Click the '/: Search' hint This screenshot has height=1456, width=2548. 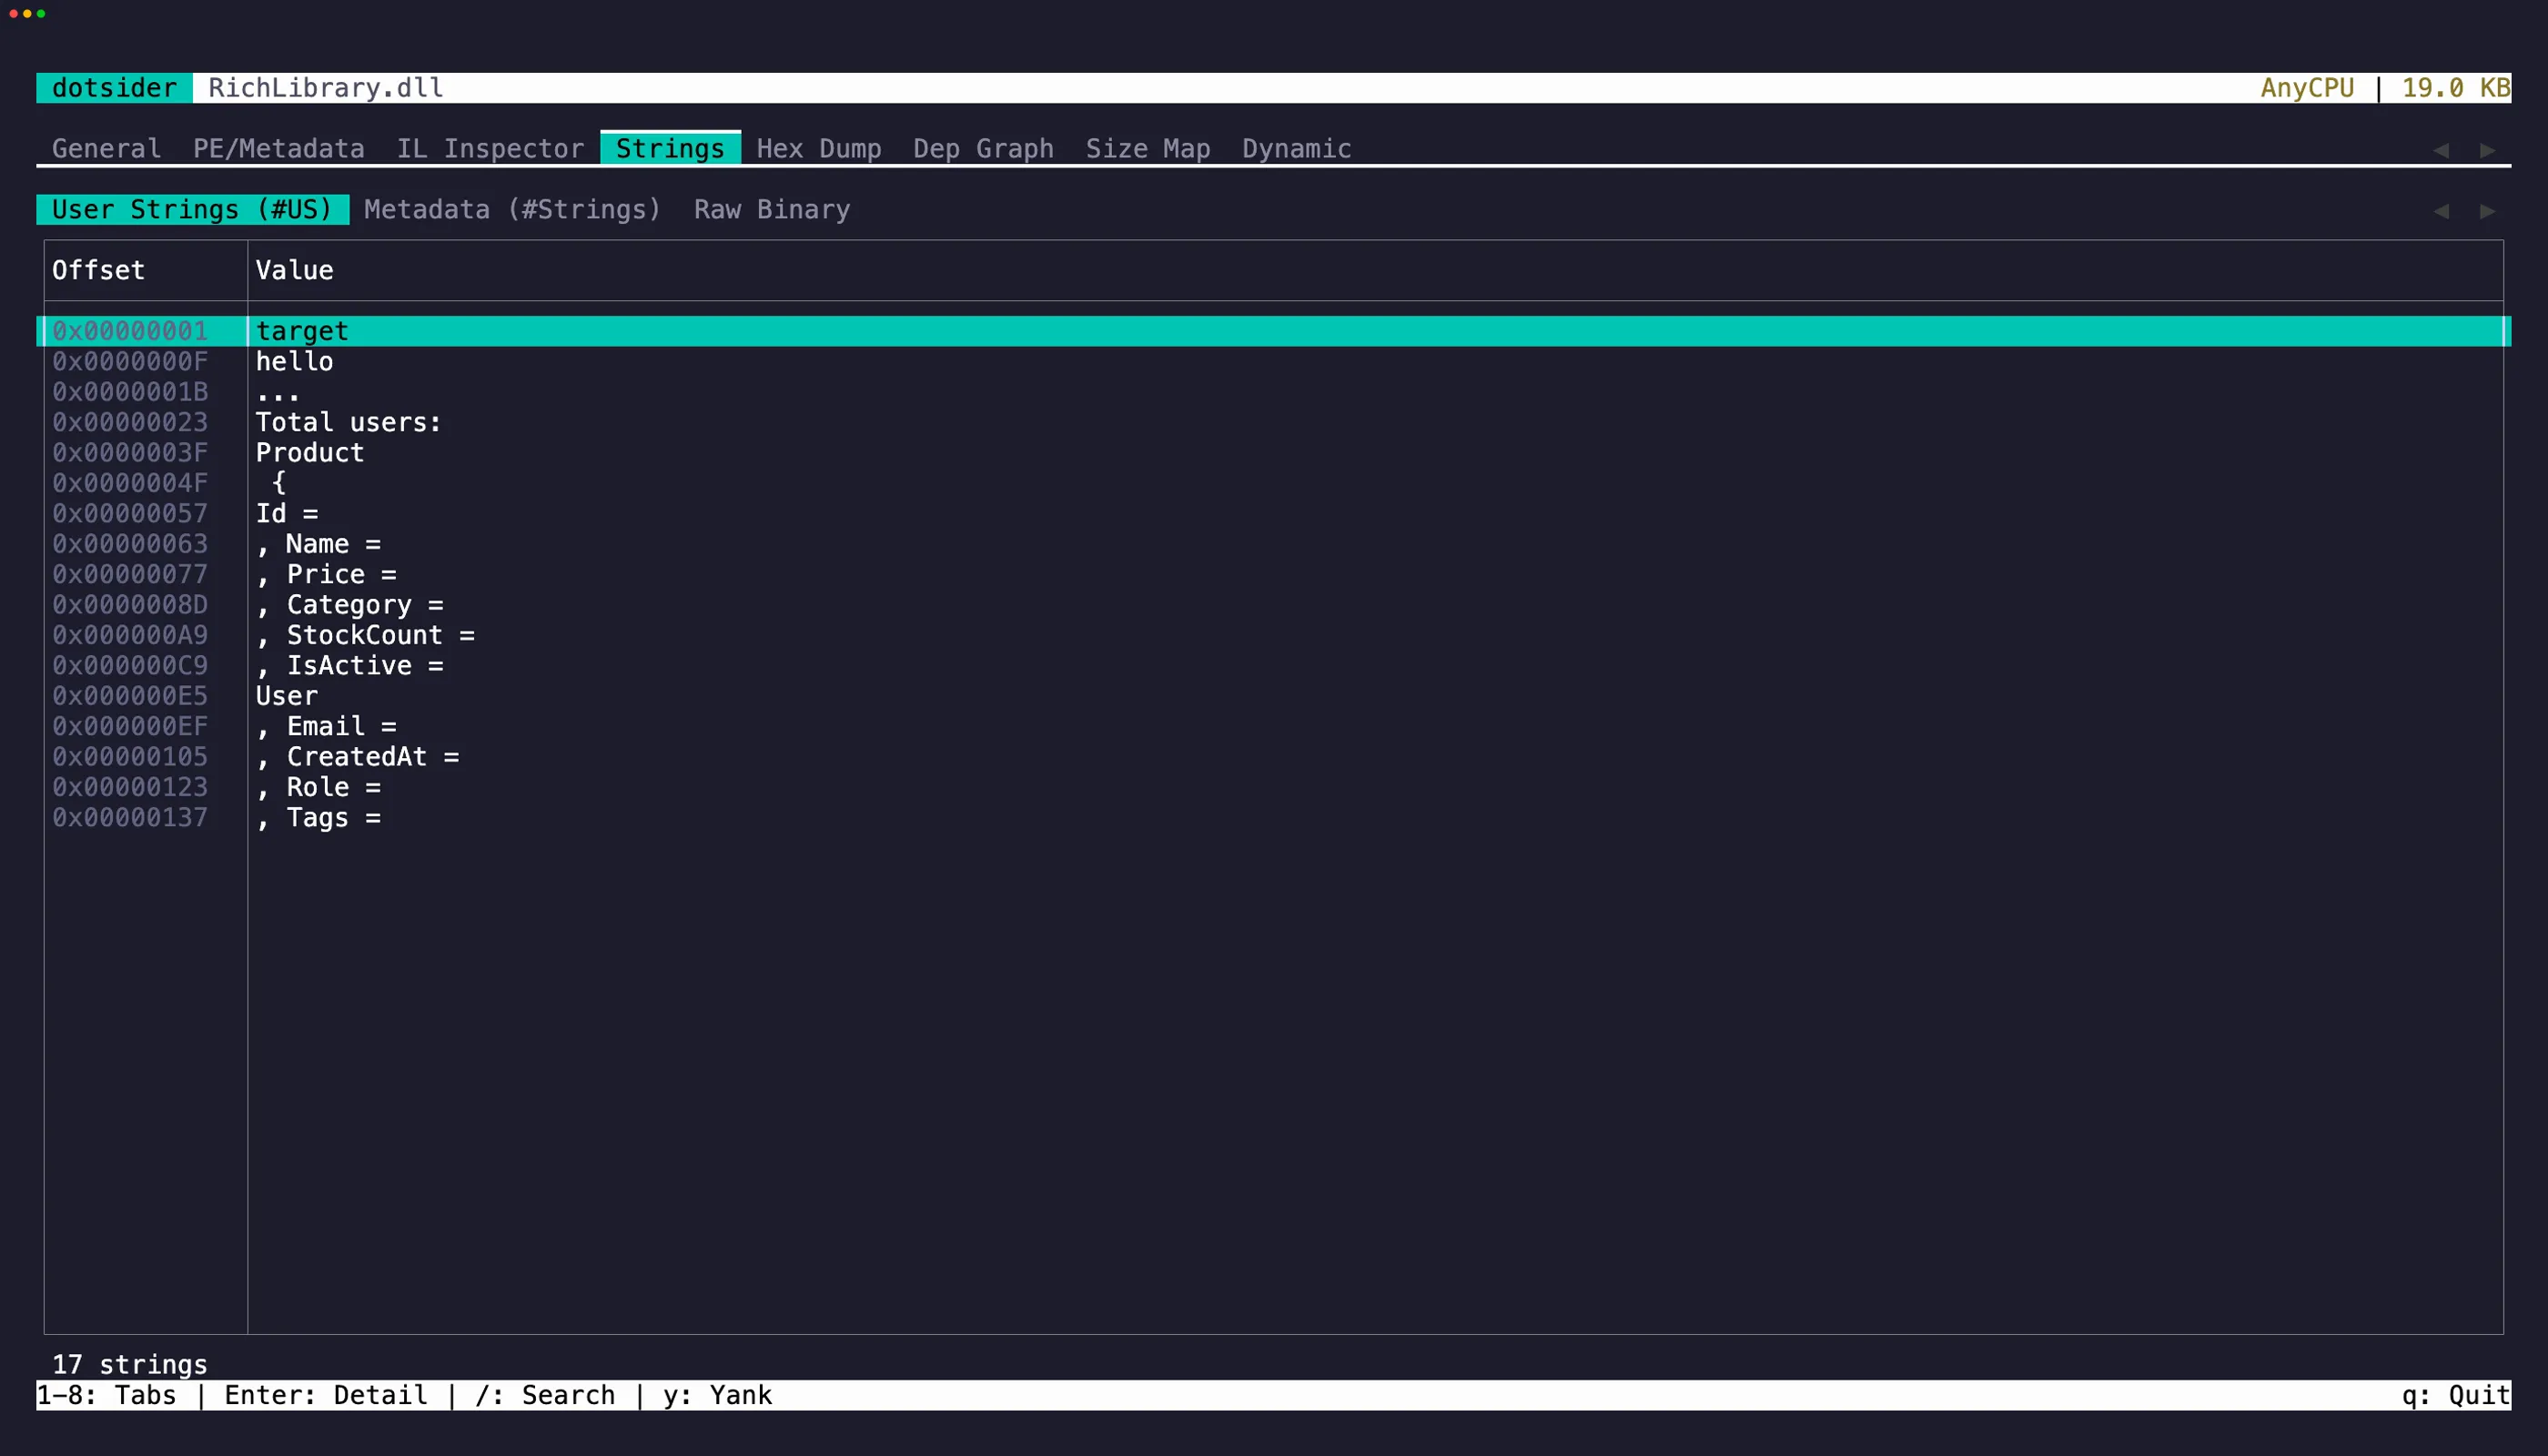coord(545,1395)
